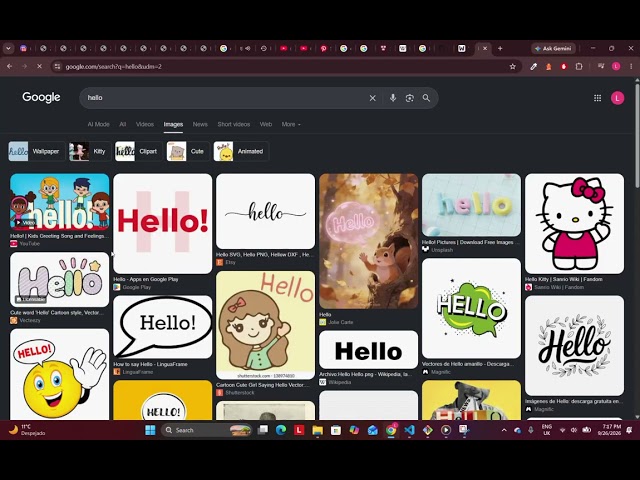Open the black bold Hello Wikipedia image
Viewport: 640px width, 480px height.
[x=369, y=350]
